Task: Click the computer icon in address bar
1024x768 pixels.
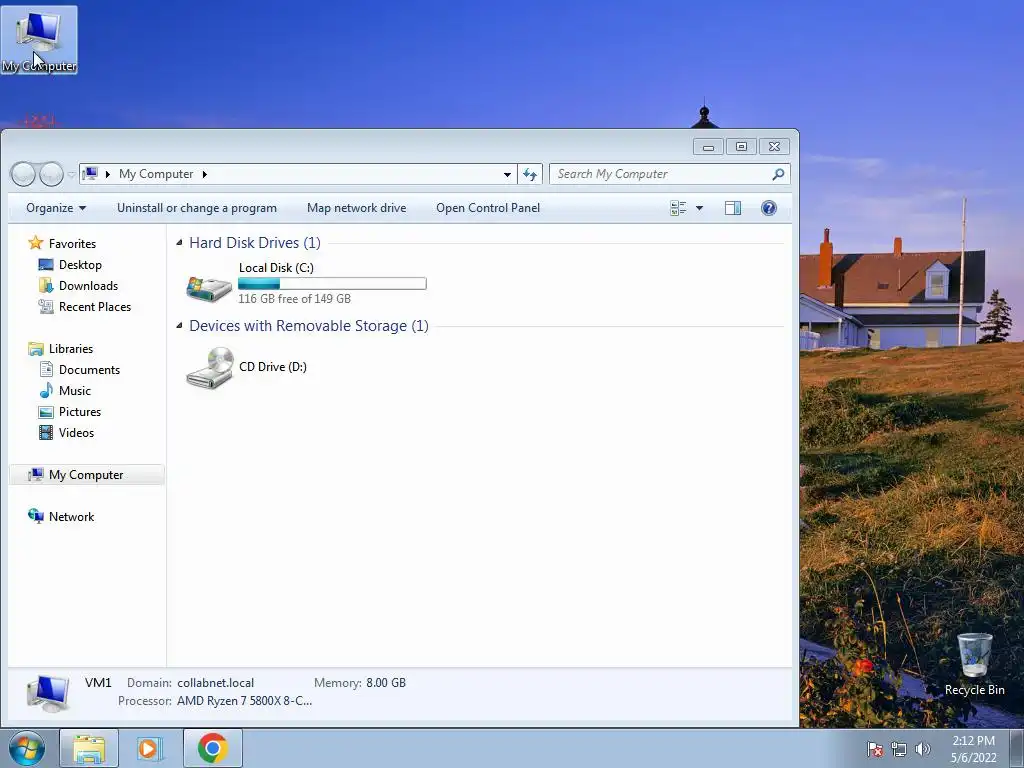Action: click(x=90, y=174)
